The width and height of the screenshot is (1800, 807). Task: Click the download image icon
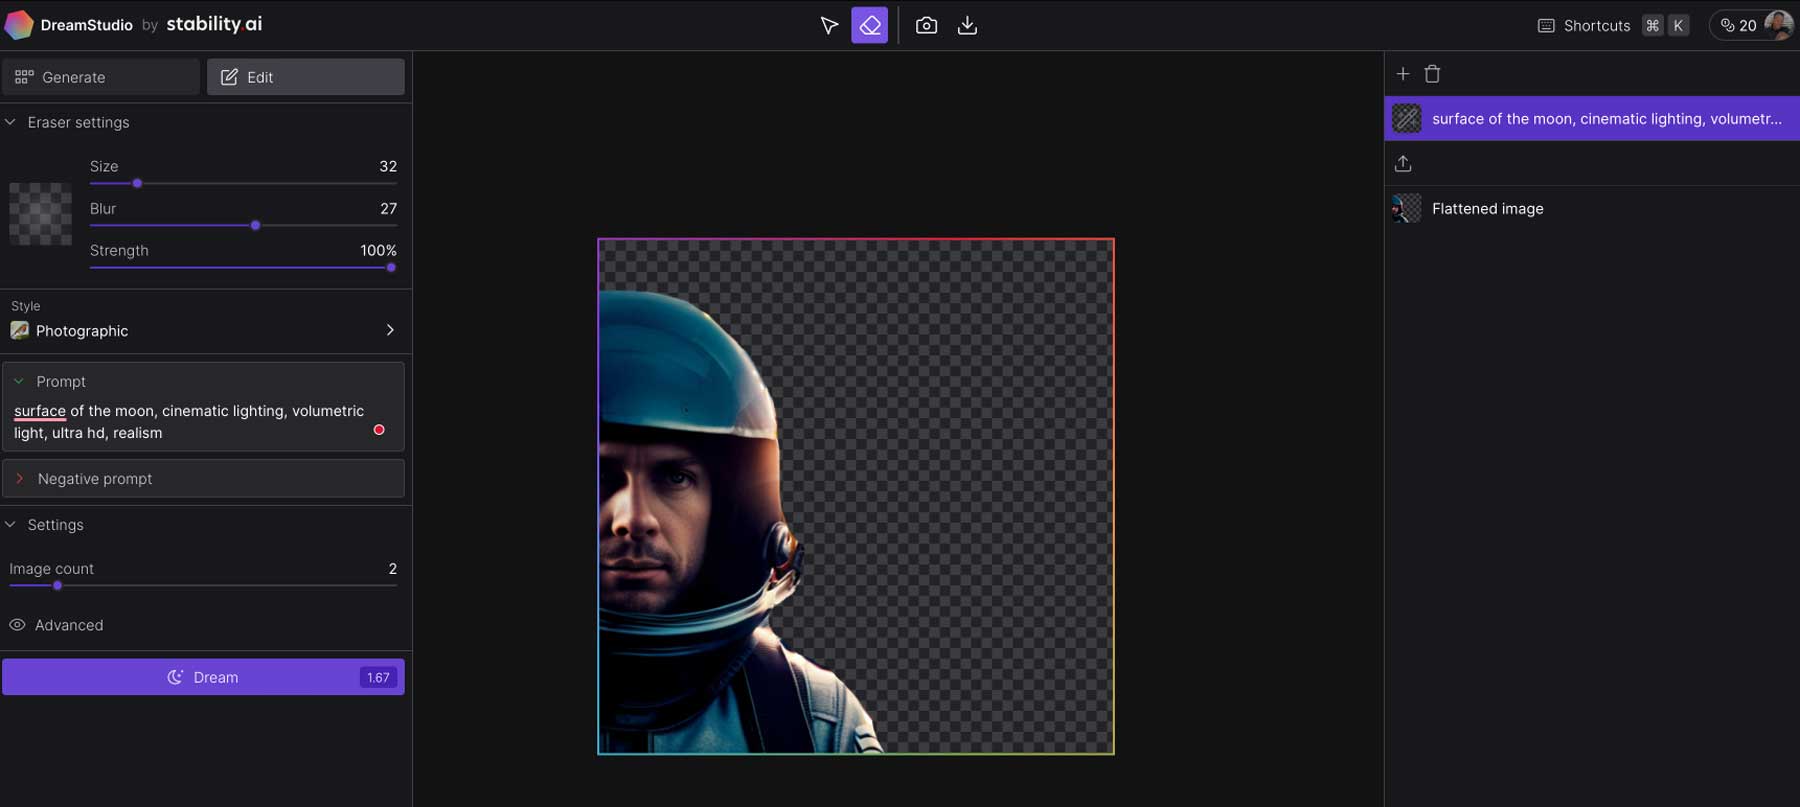(x=967, y=26)
